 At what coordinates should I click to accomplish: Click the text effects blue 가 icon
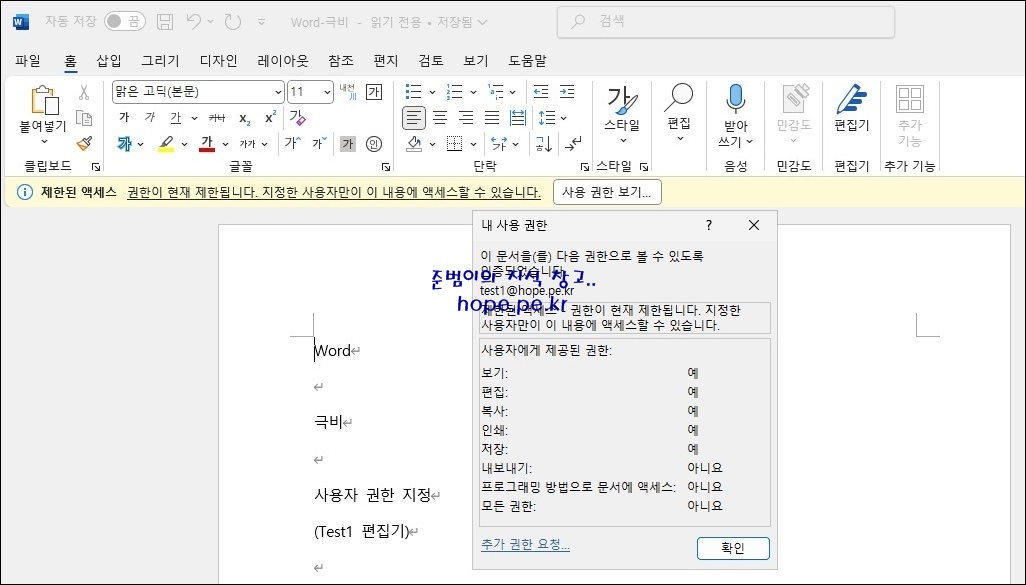[x=124, y=143]
